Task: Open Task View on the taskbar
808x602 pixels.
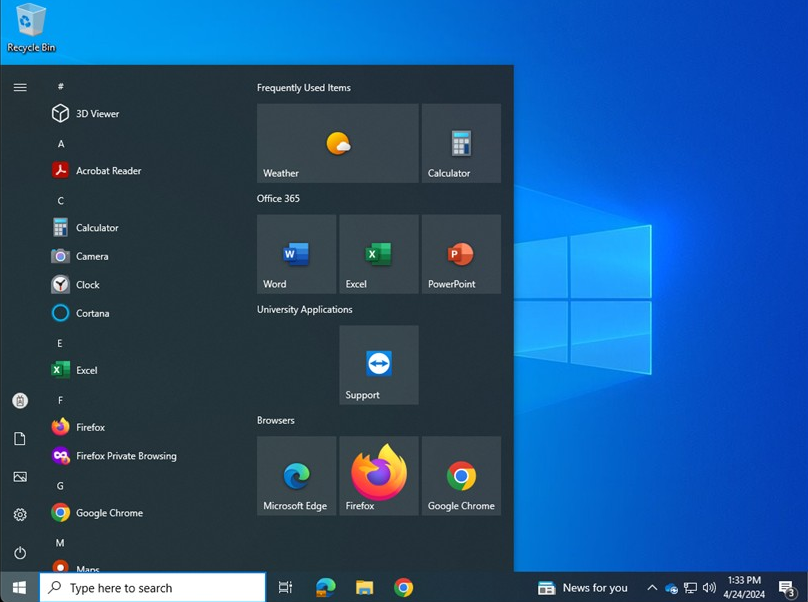Action: tap(285, 587)
